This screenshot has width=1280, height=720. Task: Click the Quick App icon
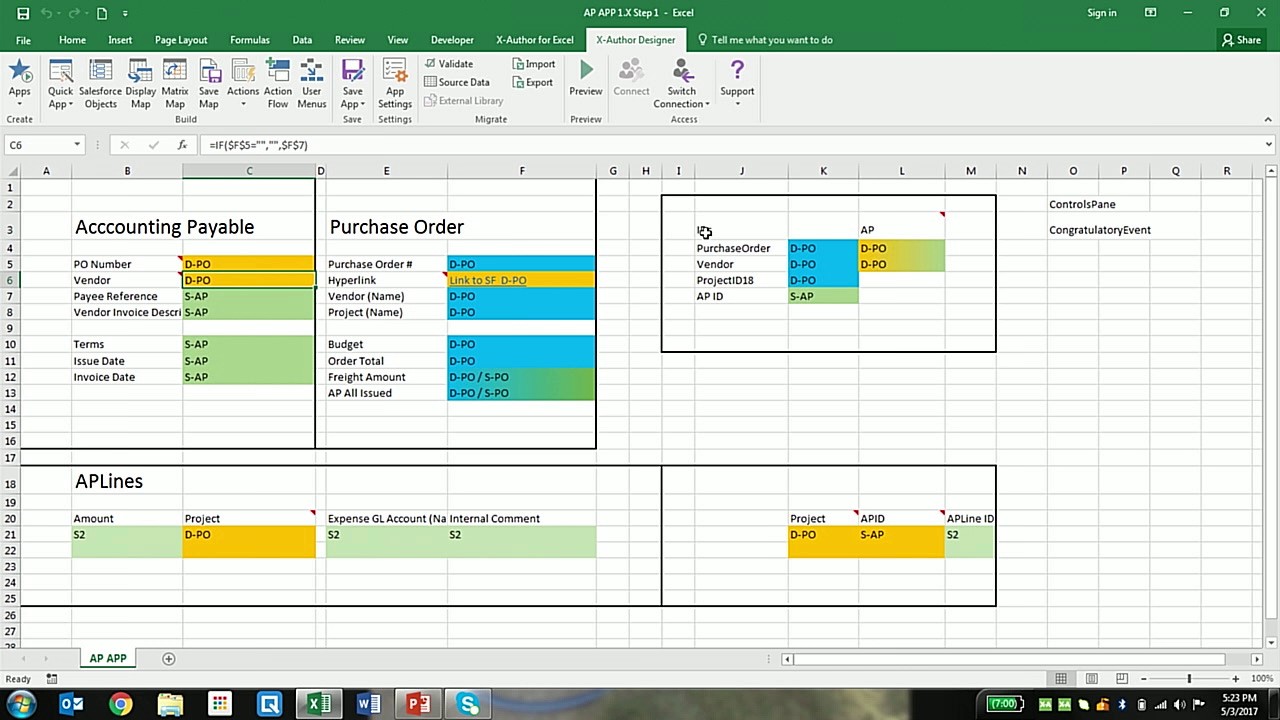coord(60,73)
